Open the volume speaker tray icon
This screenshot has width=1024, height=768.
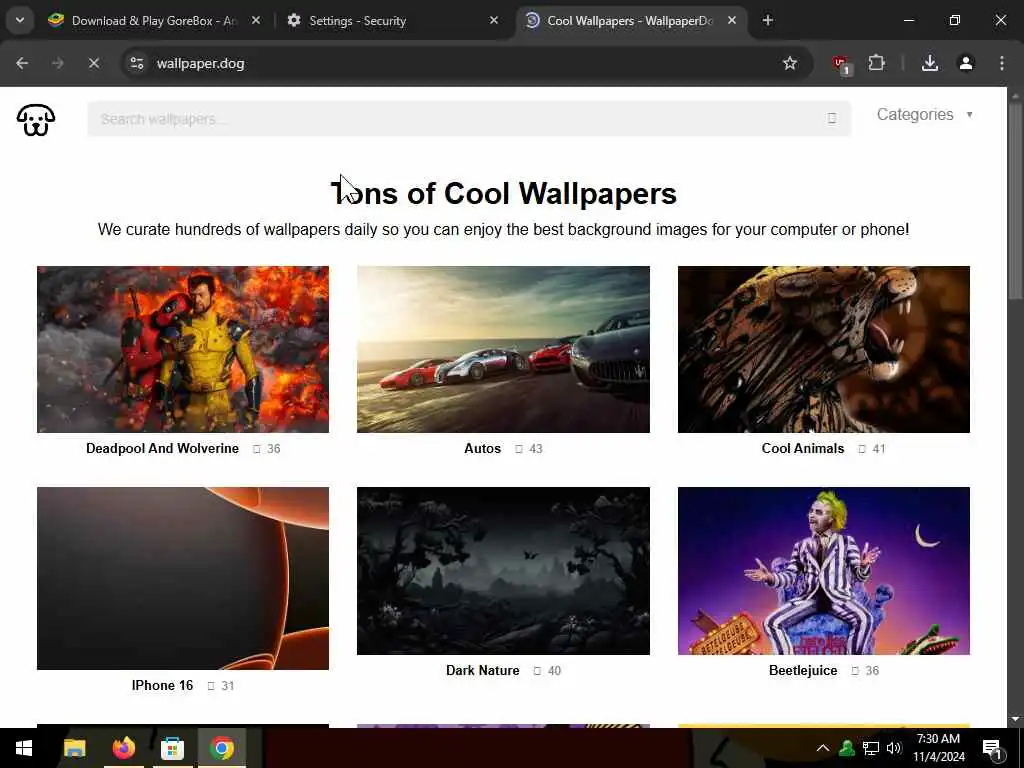coord(894,748)
